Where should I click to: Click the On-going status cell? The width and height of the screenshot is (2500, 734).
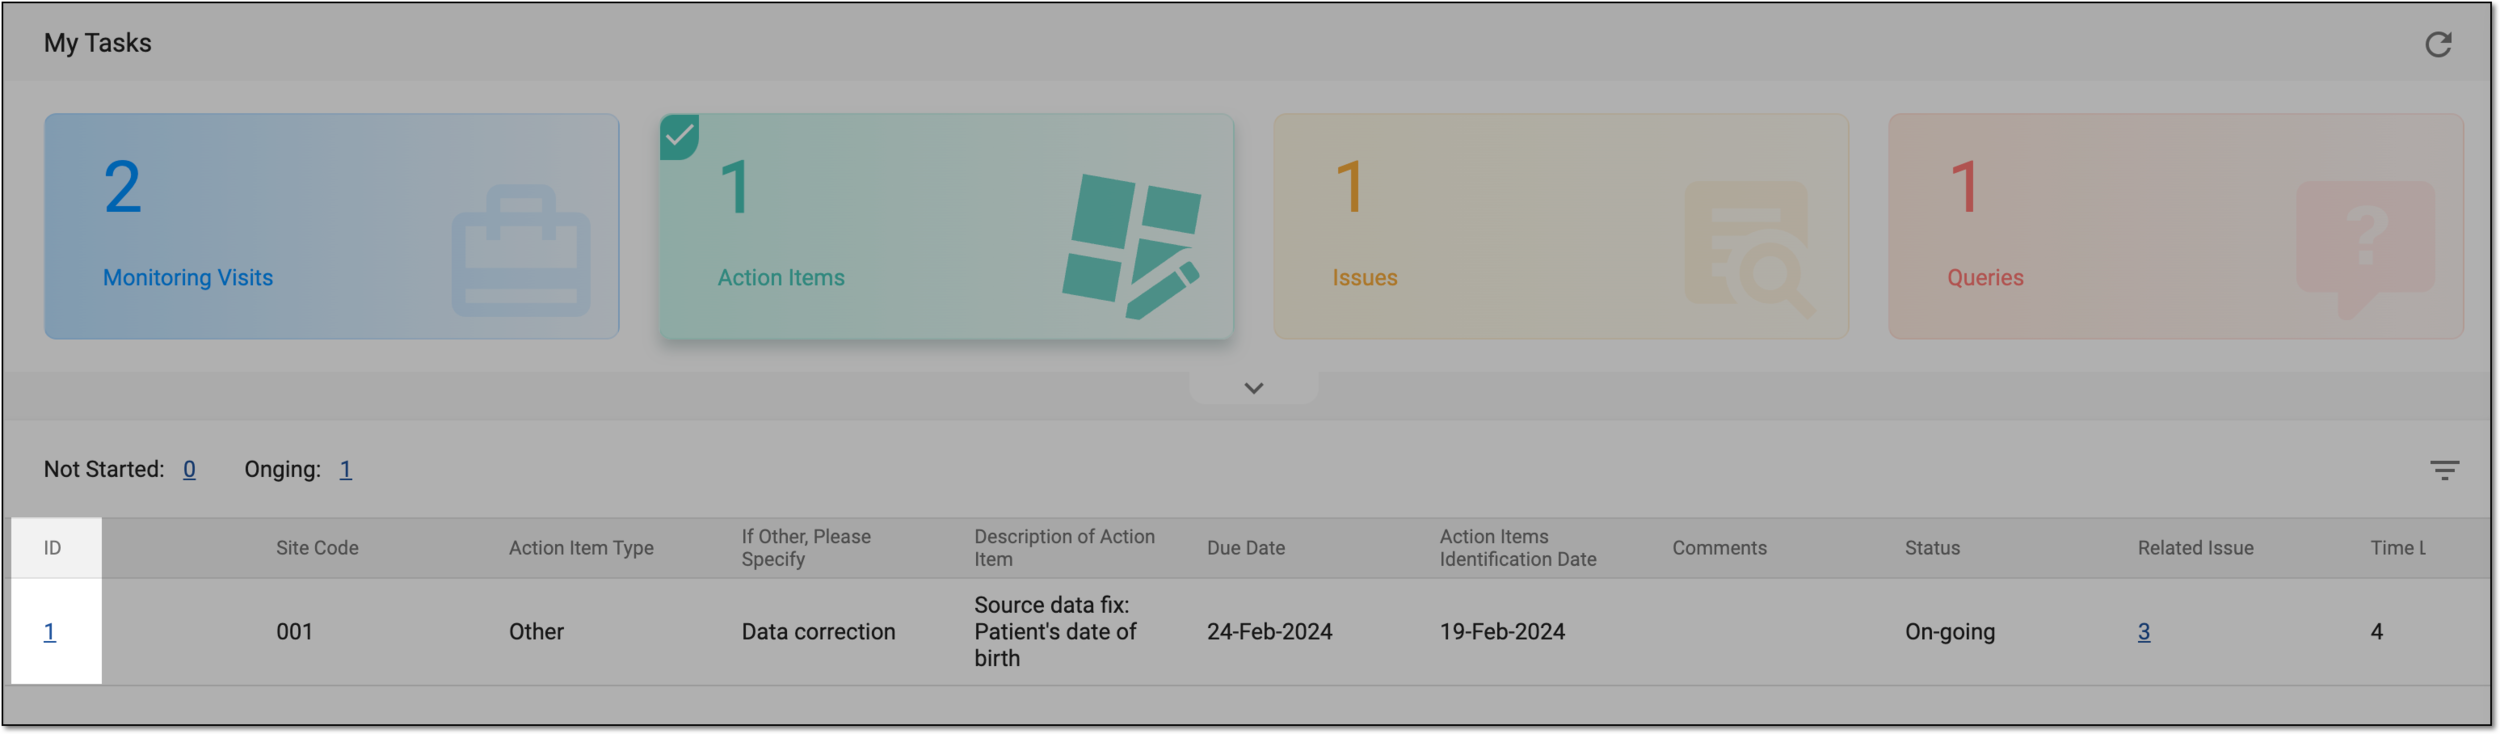pyautogui.click(x=1949, y=632)
